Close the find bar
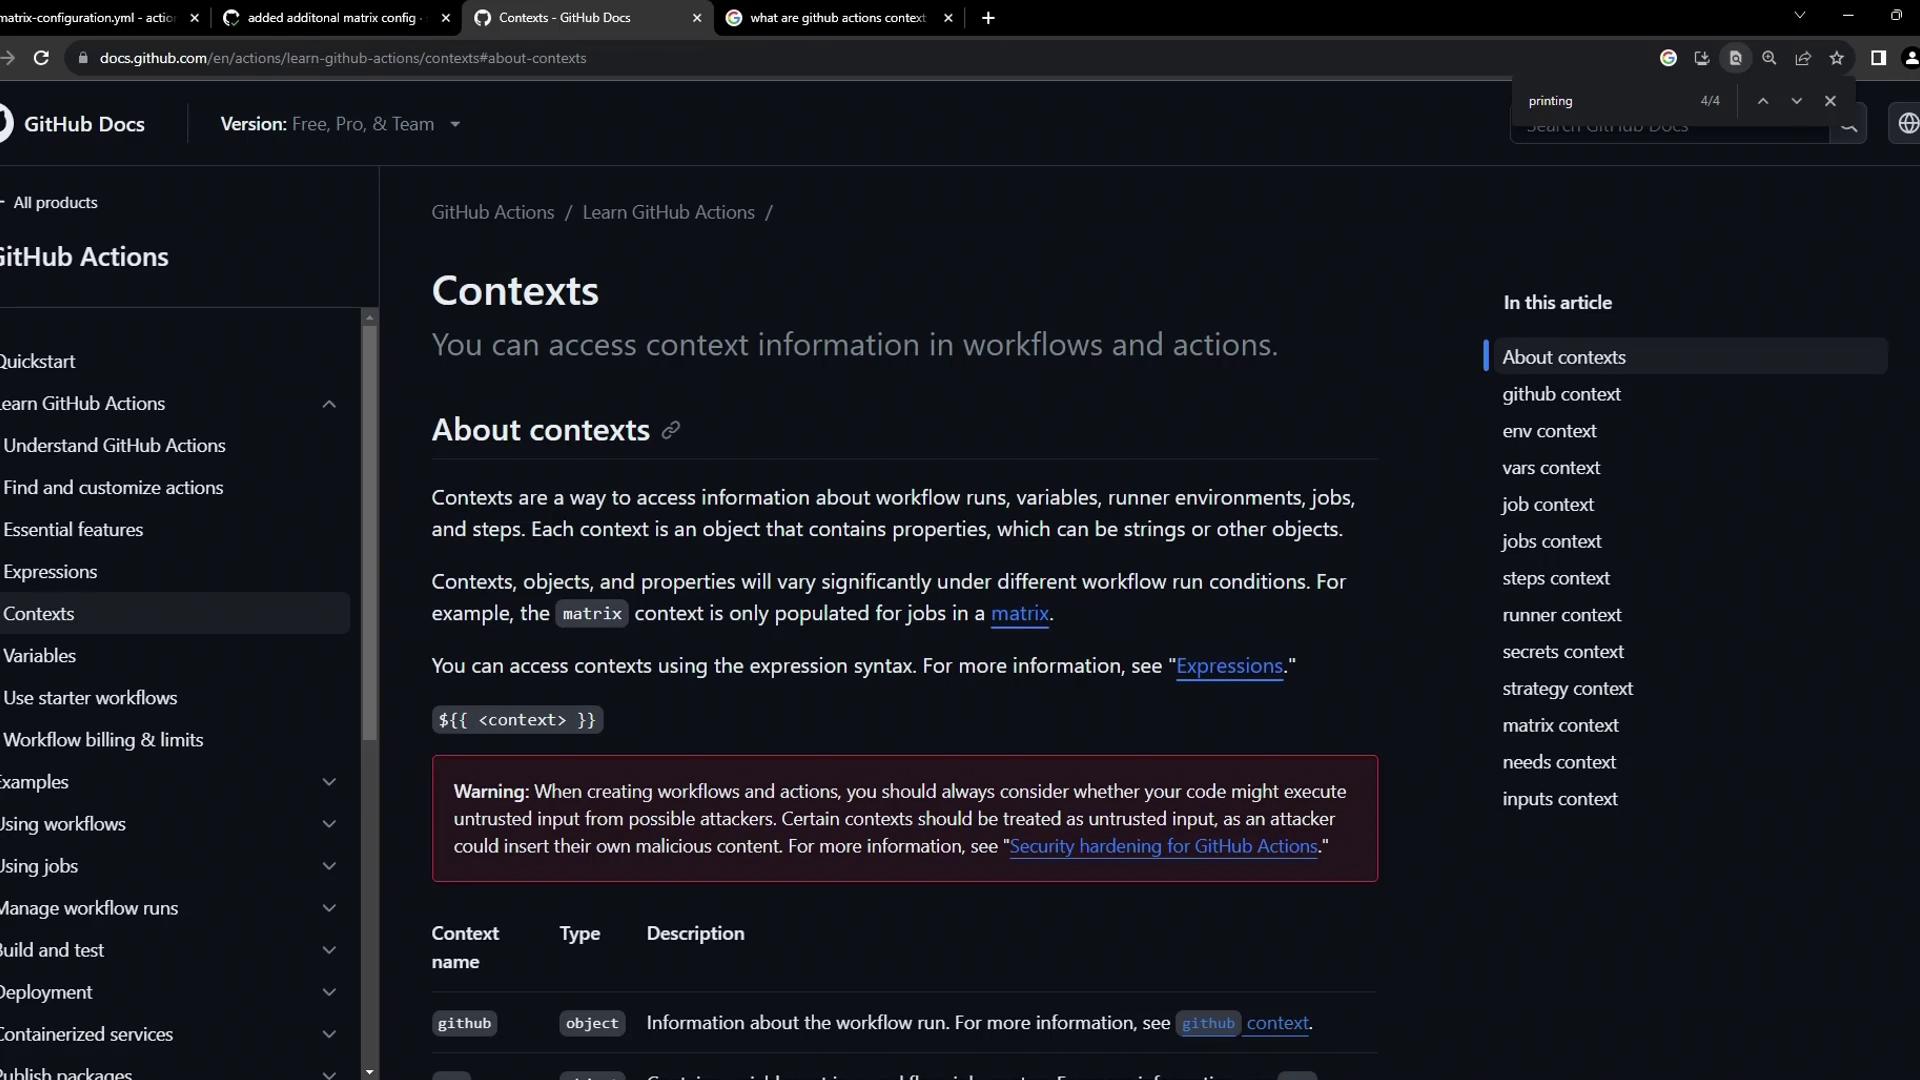Image resolution: width=1920 pixels, height=1080 pixels. [x=1830, y=101]
